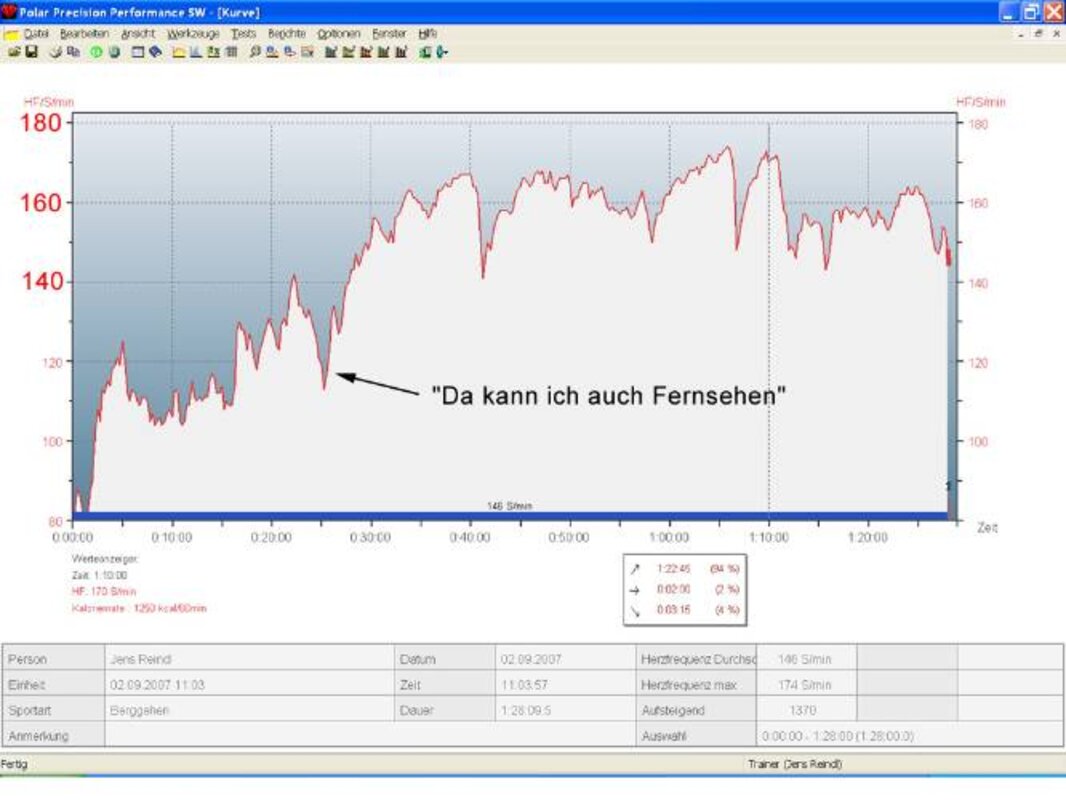This screenshot has height=800, width=1066.
Task: Click the first of the five chart icons
Action: (x=331, y=52)
